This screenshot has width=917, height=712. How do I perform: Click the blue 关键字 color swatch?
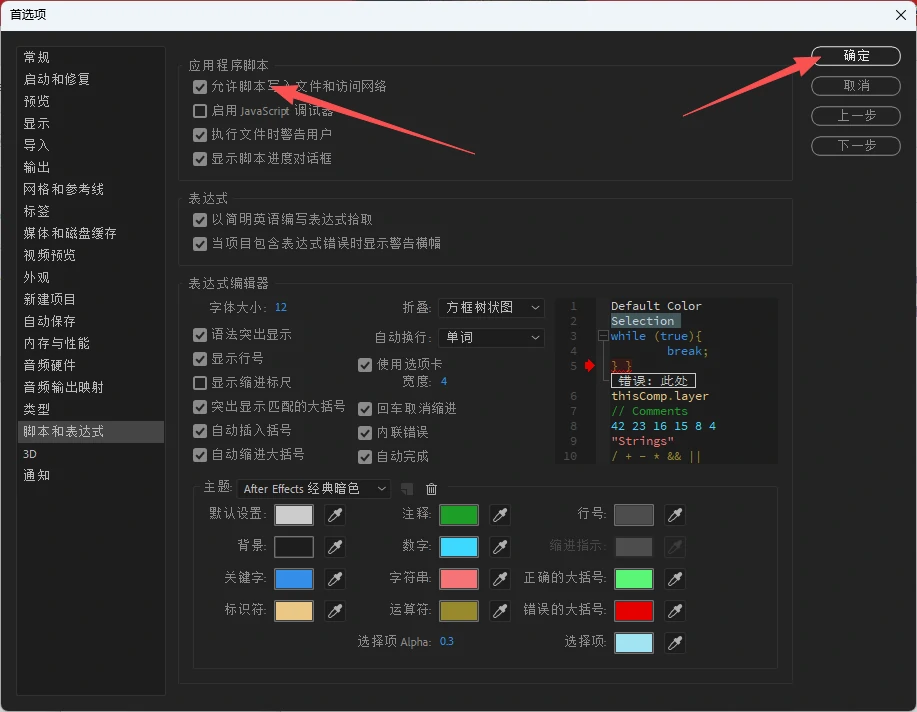(294, 579)
